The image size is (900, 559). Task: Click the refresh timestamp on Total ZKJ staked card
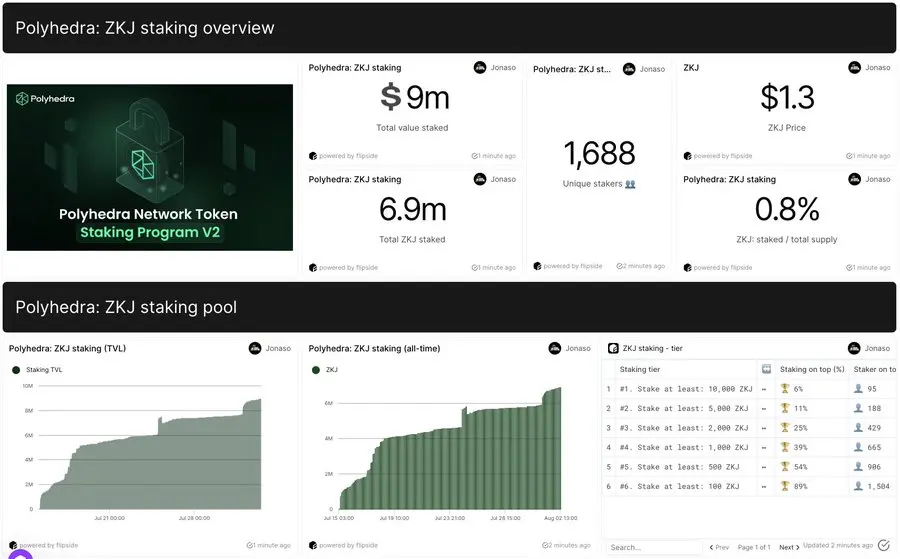[493, 268]
